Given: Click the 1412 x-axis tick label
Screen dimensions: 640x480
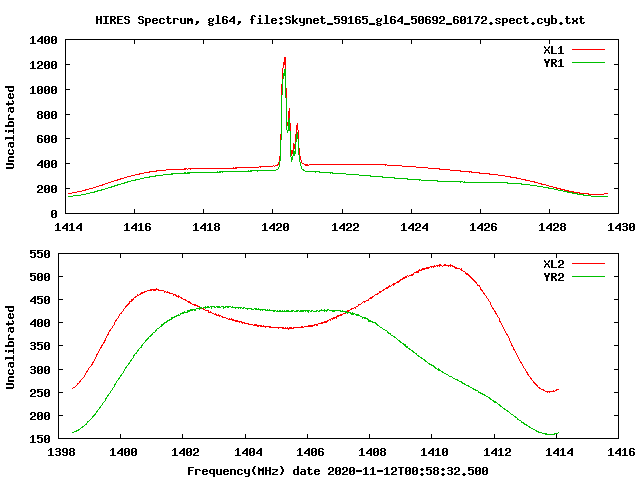Looking at the screenshot, I should click(497, 452).
